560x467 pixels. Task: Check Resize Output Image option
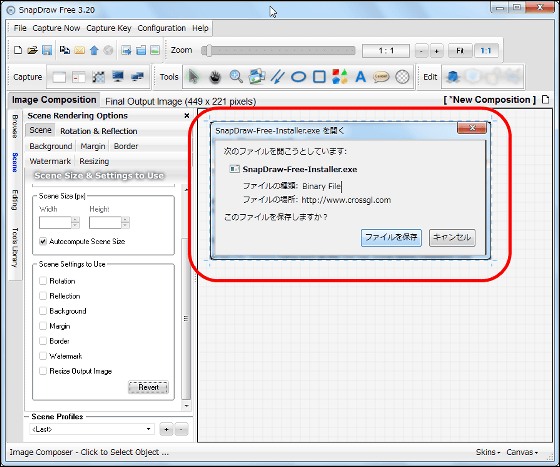[x=43, y=371]
